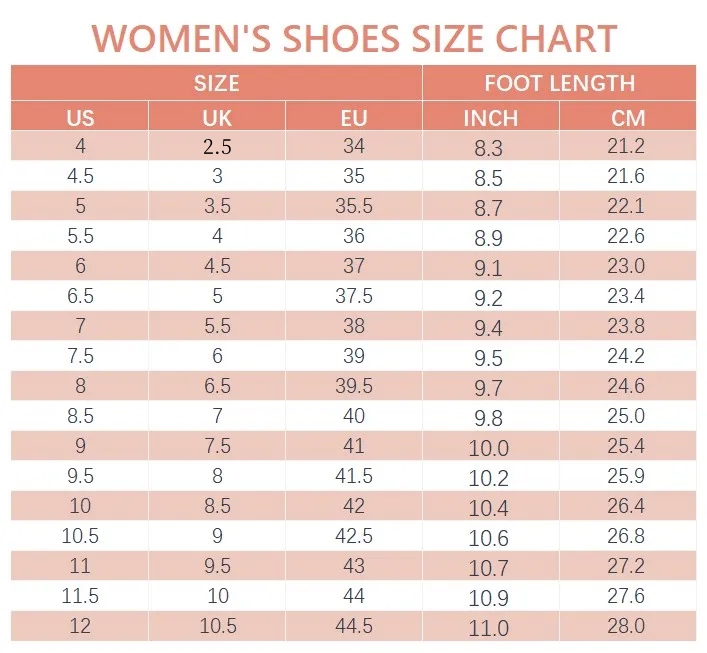Click the 21.2 cm foot length cell
The height and width of the screenshot is (653, 707).
(627, 147)
